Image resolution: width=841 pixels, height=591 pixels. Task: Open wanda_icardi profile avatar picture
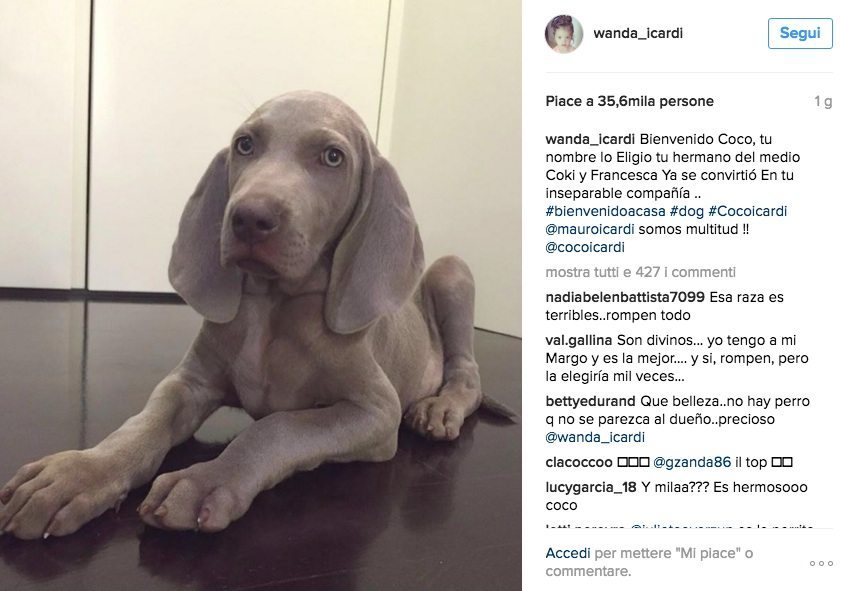[x=563, y=33]
